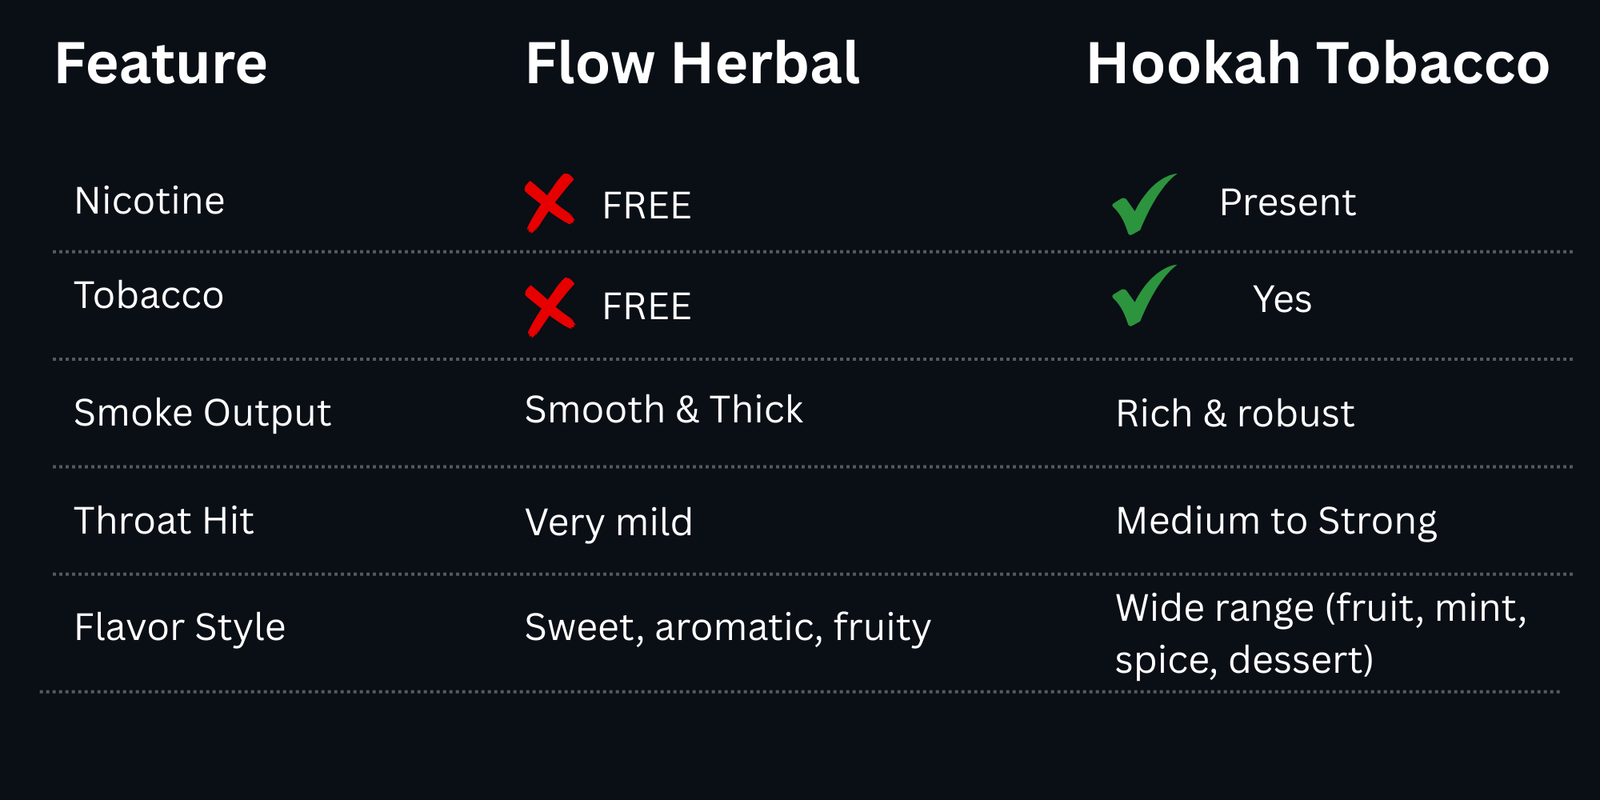Screen dimensions: 1600x800
Task: Click the Very mild cell
Action: [608, 522]
